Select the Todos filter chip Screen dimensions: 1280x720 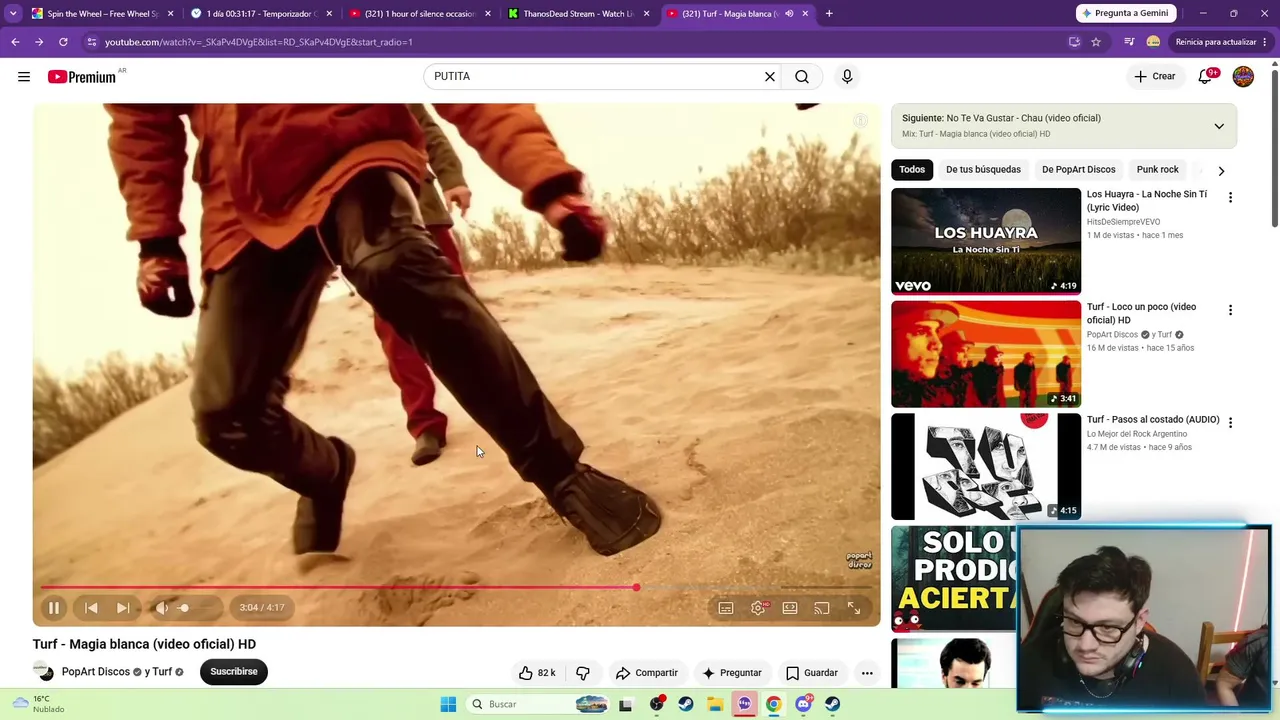(912, 170)
